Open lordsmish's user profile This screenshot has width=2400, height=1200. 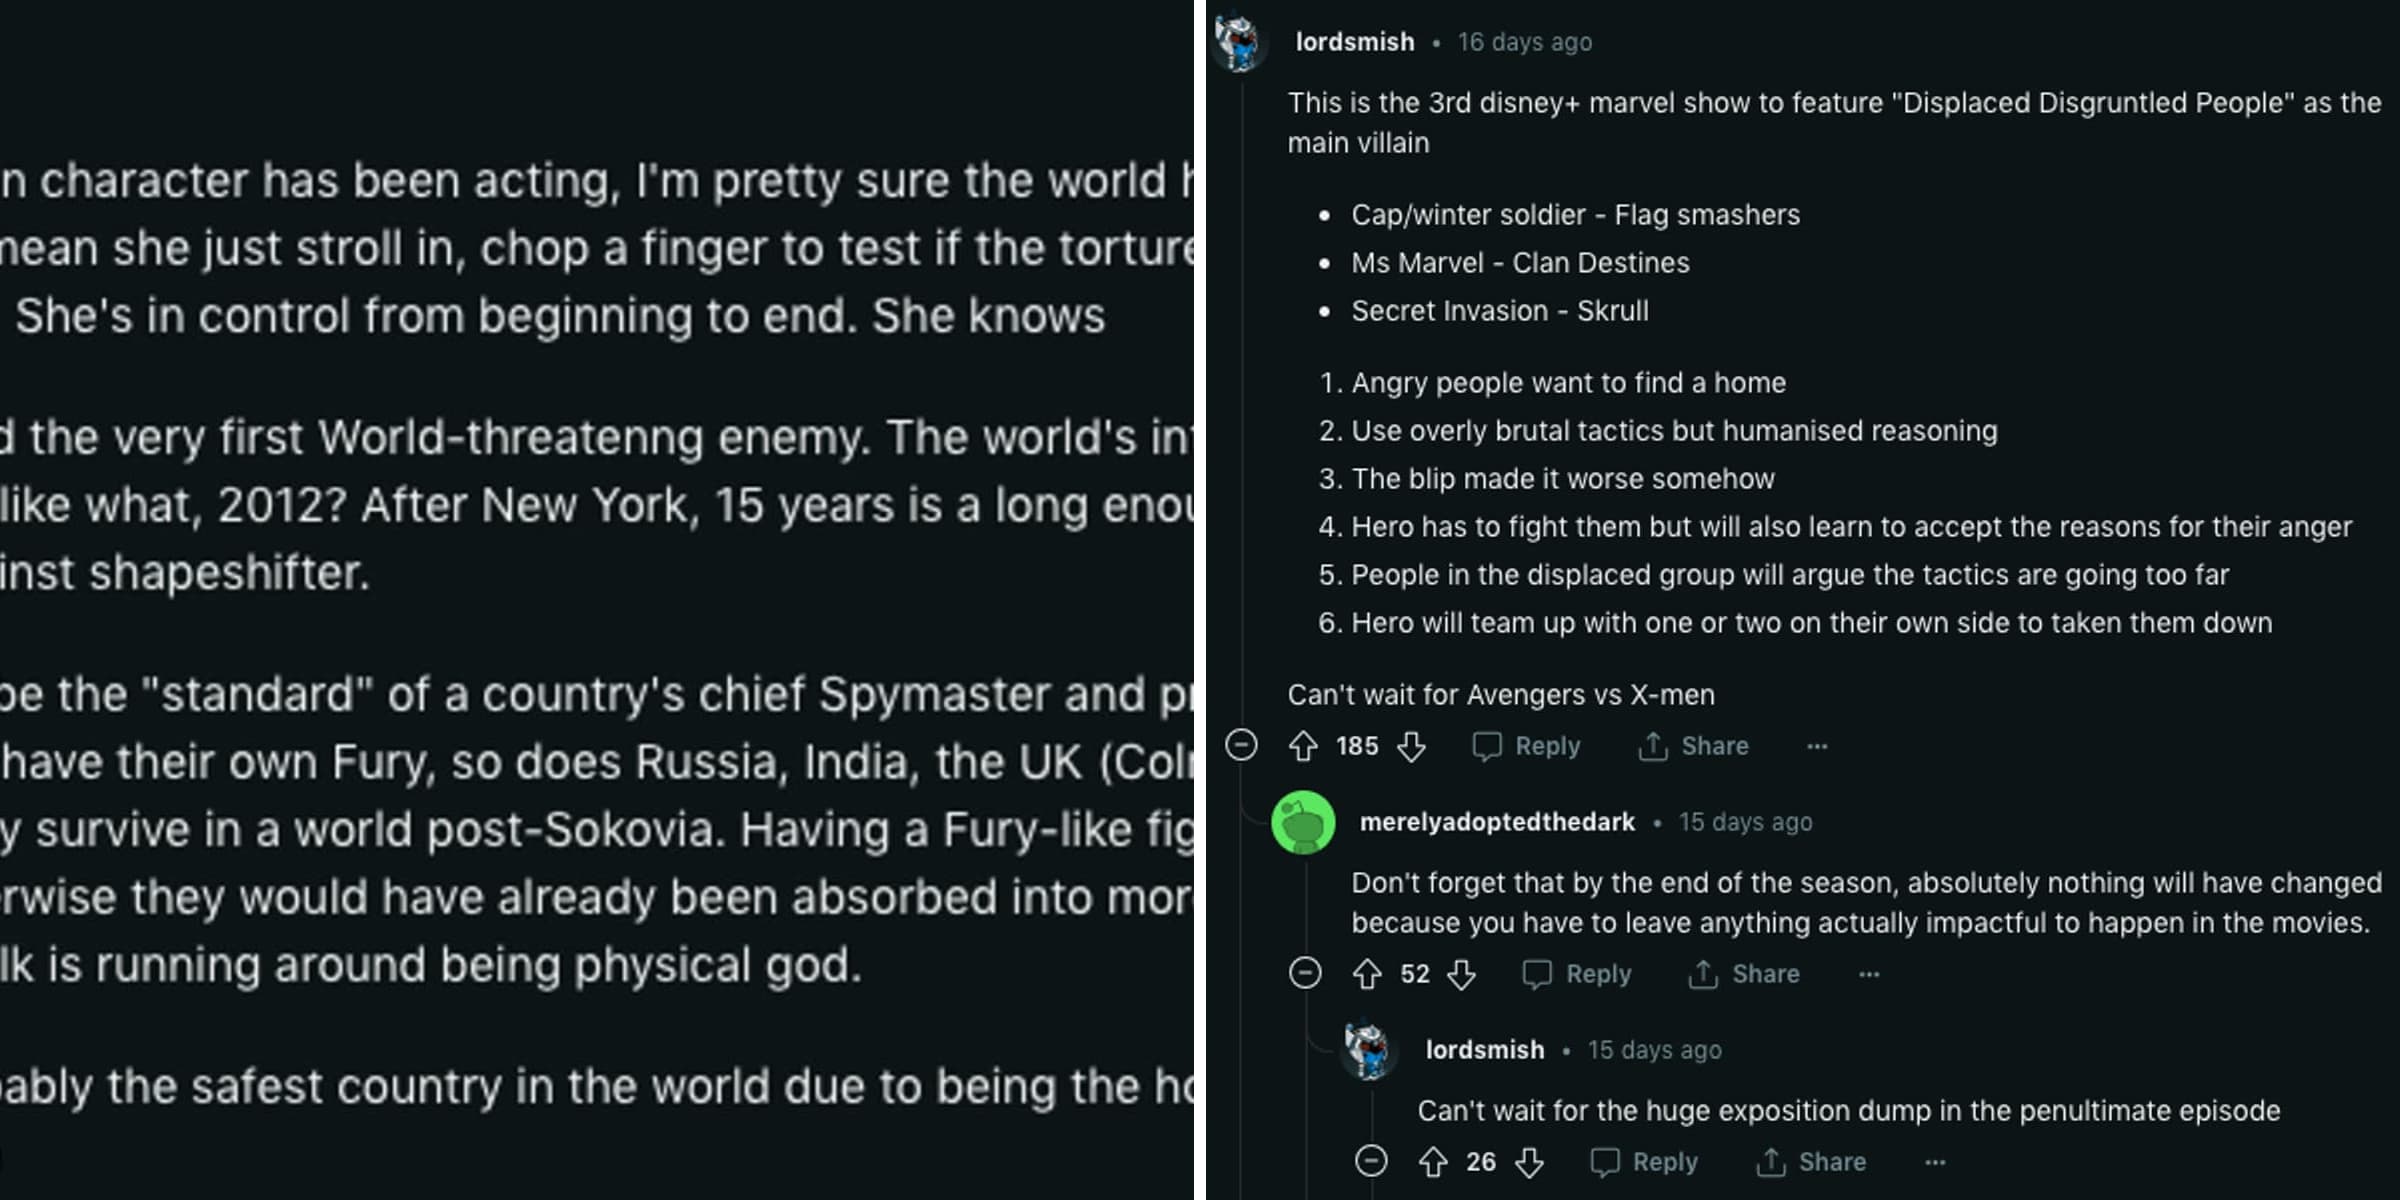click(x=1353, y=42)
